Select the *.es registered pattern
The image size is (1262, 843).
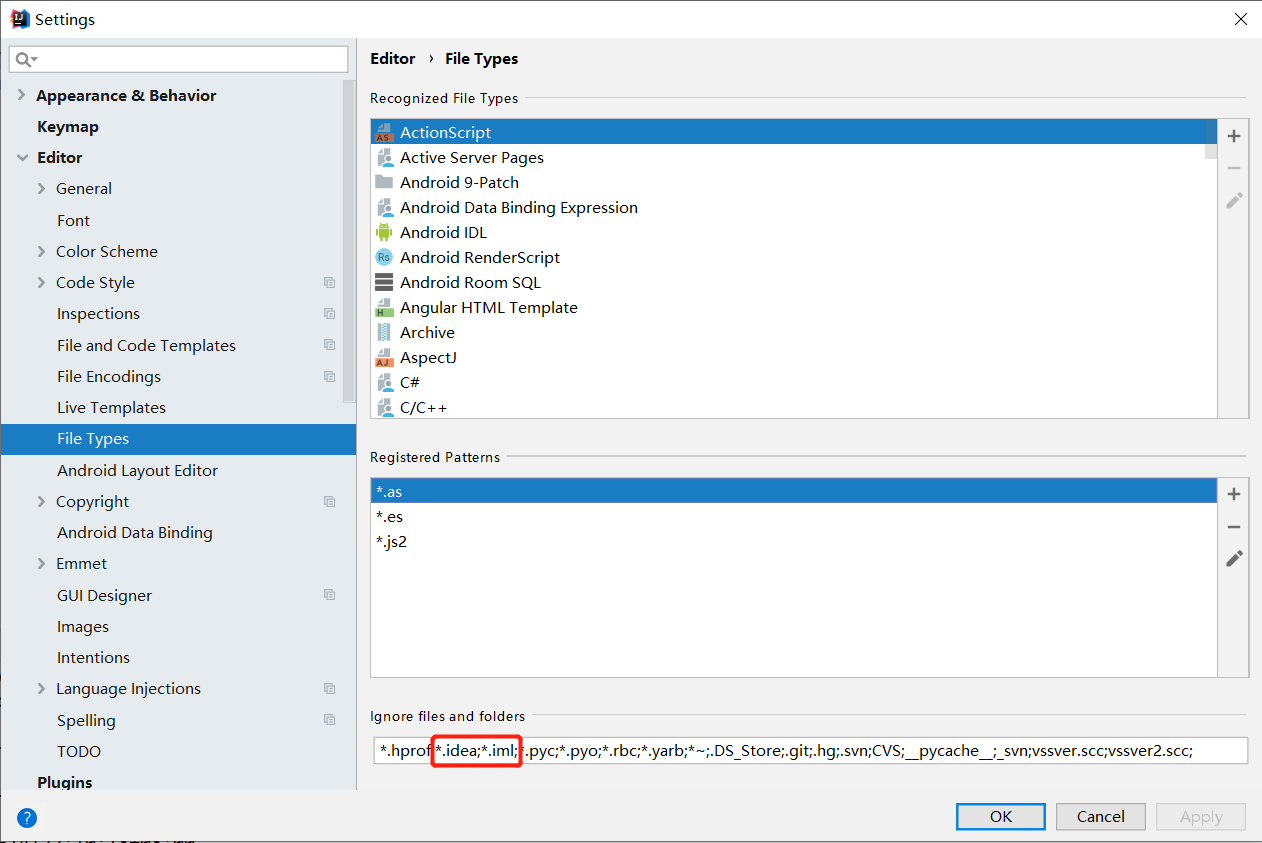tap(794, 516)
